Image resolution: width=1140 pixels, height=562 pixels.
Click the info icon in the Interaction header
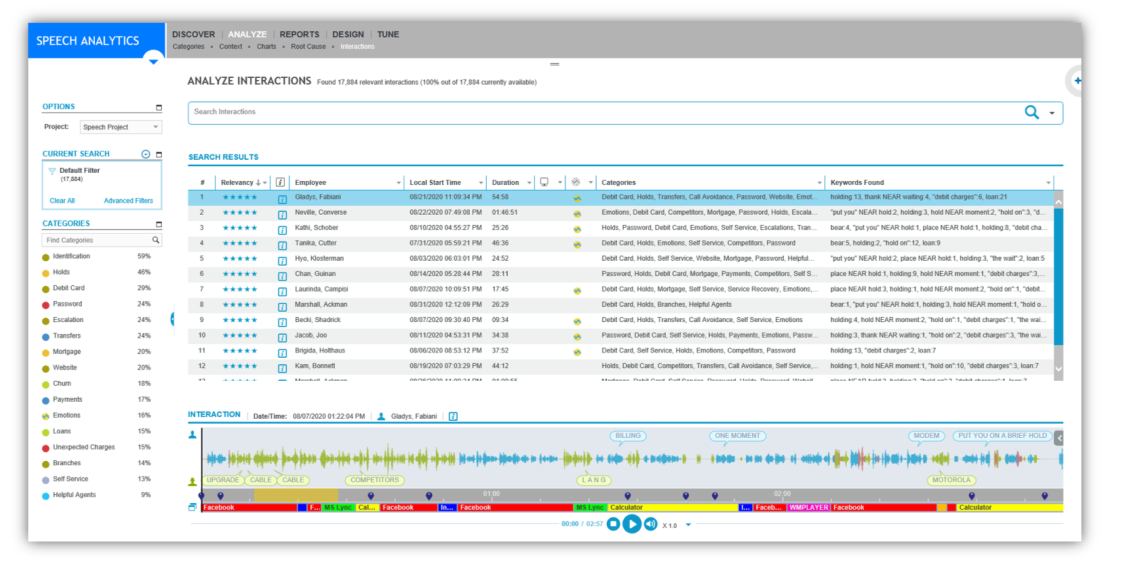tap(453, 416)
